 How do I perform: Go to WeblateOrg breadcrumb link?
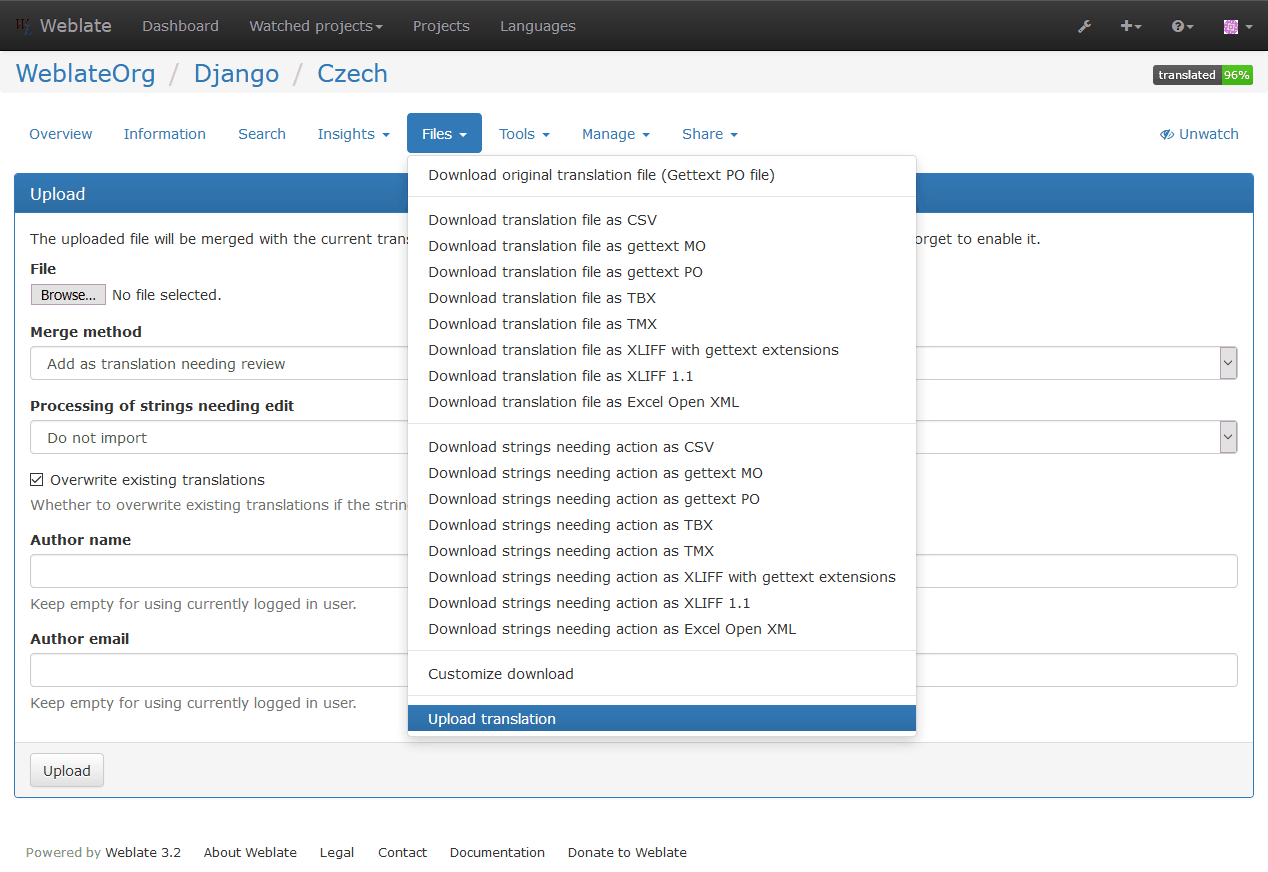[x=86, y=74]
